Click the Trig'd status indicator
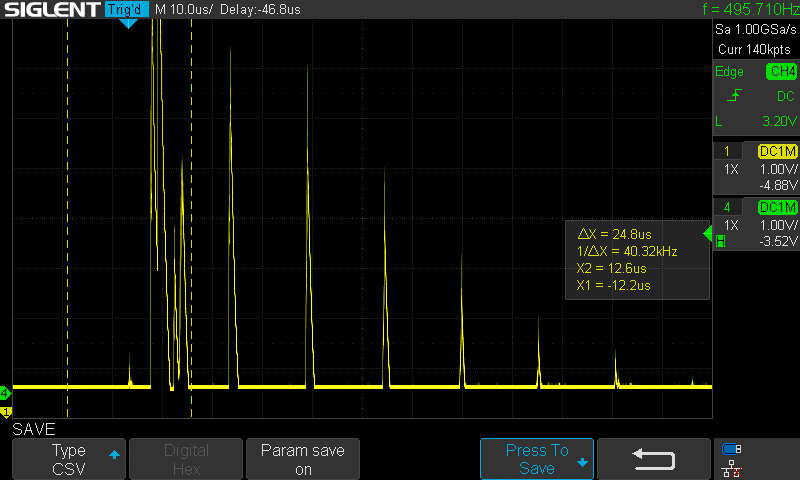800x480 pixels. click(x=127, y=9)
